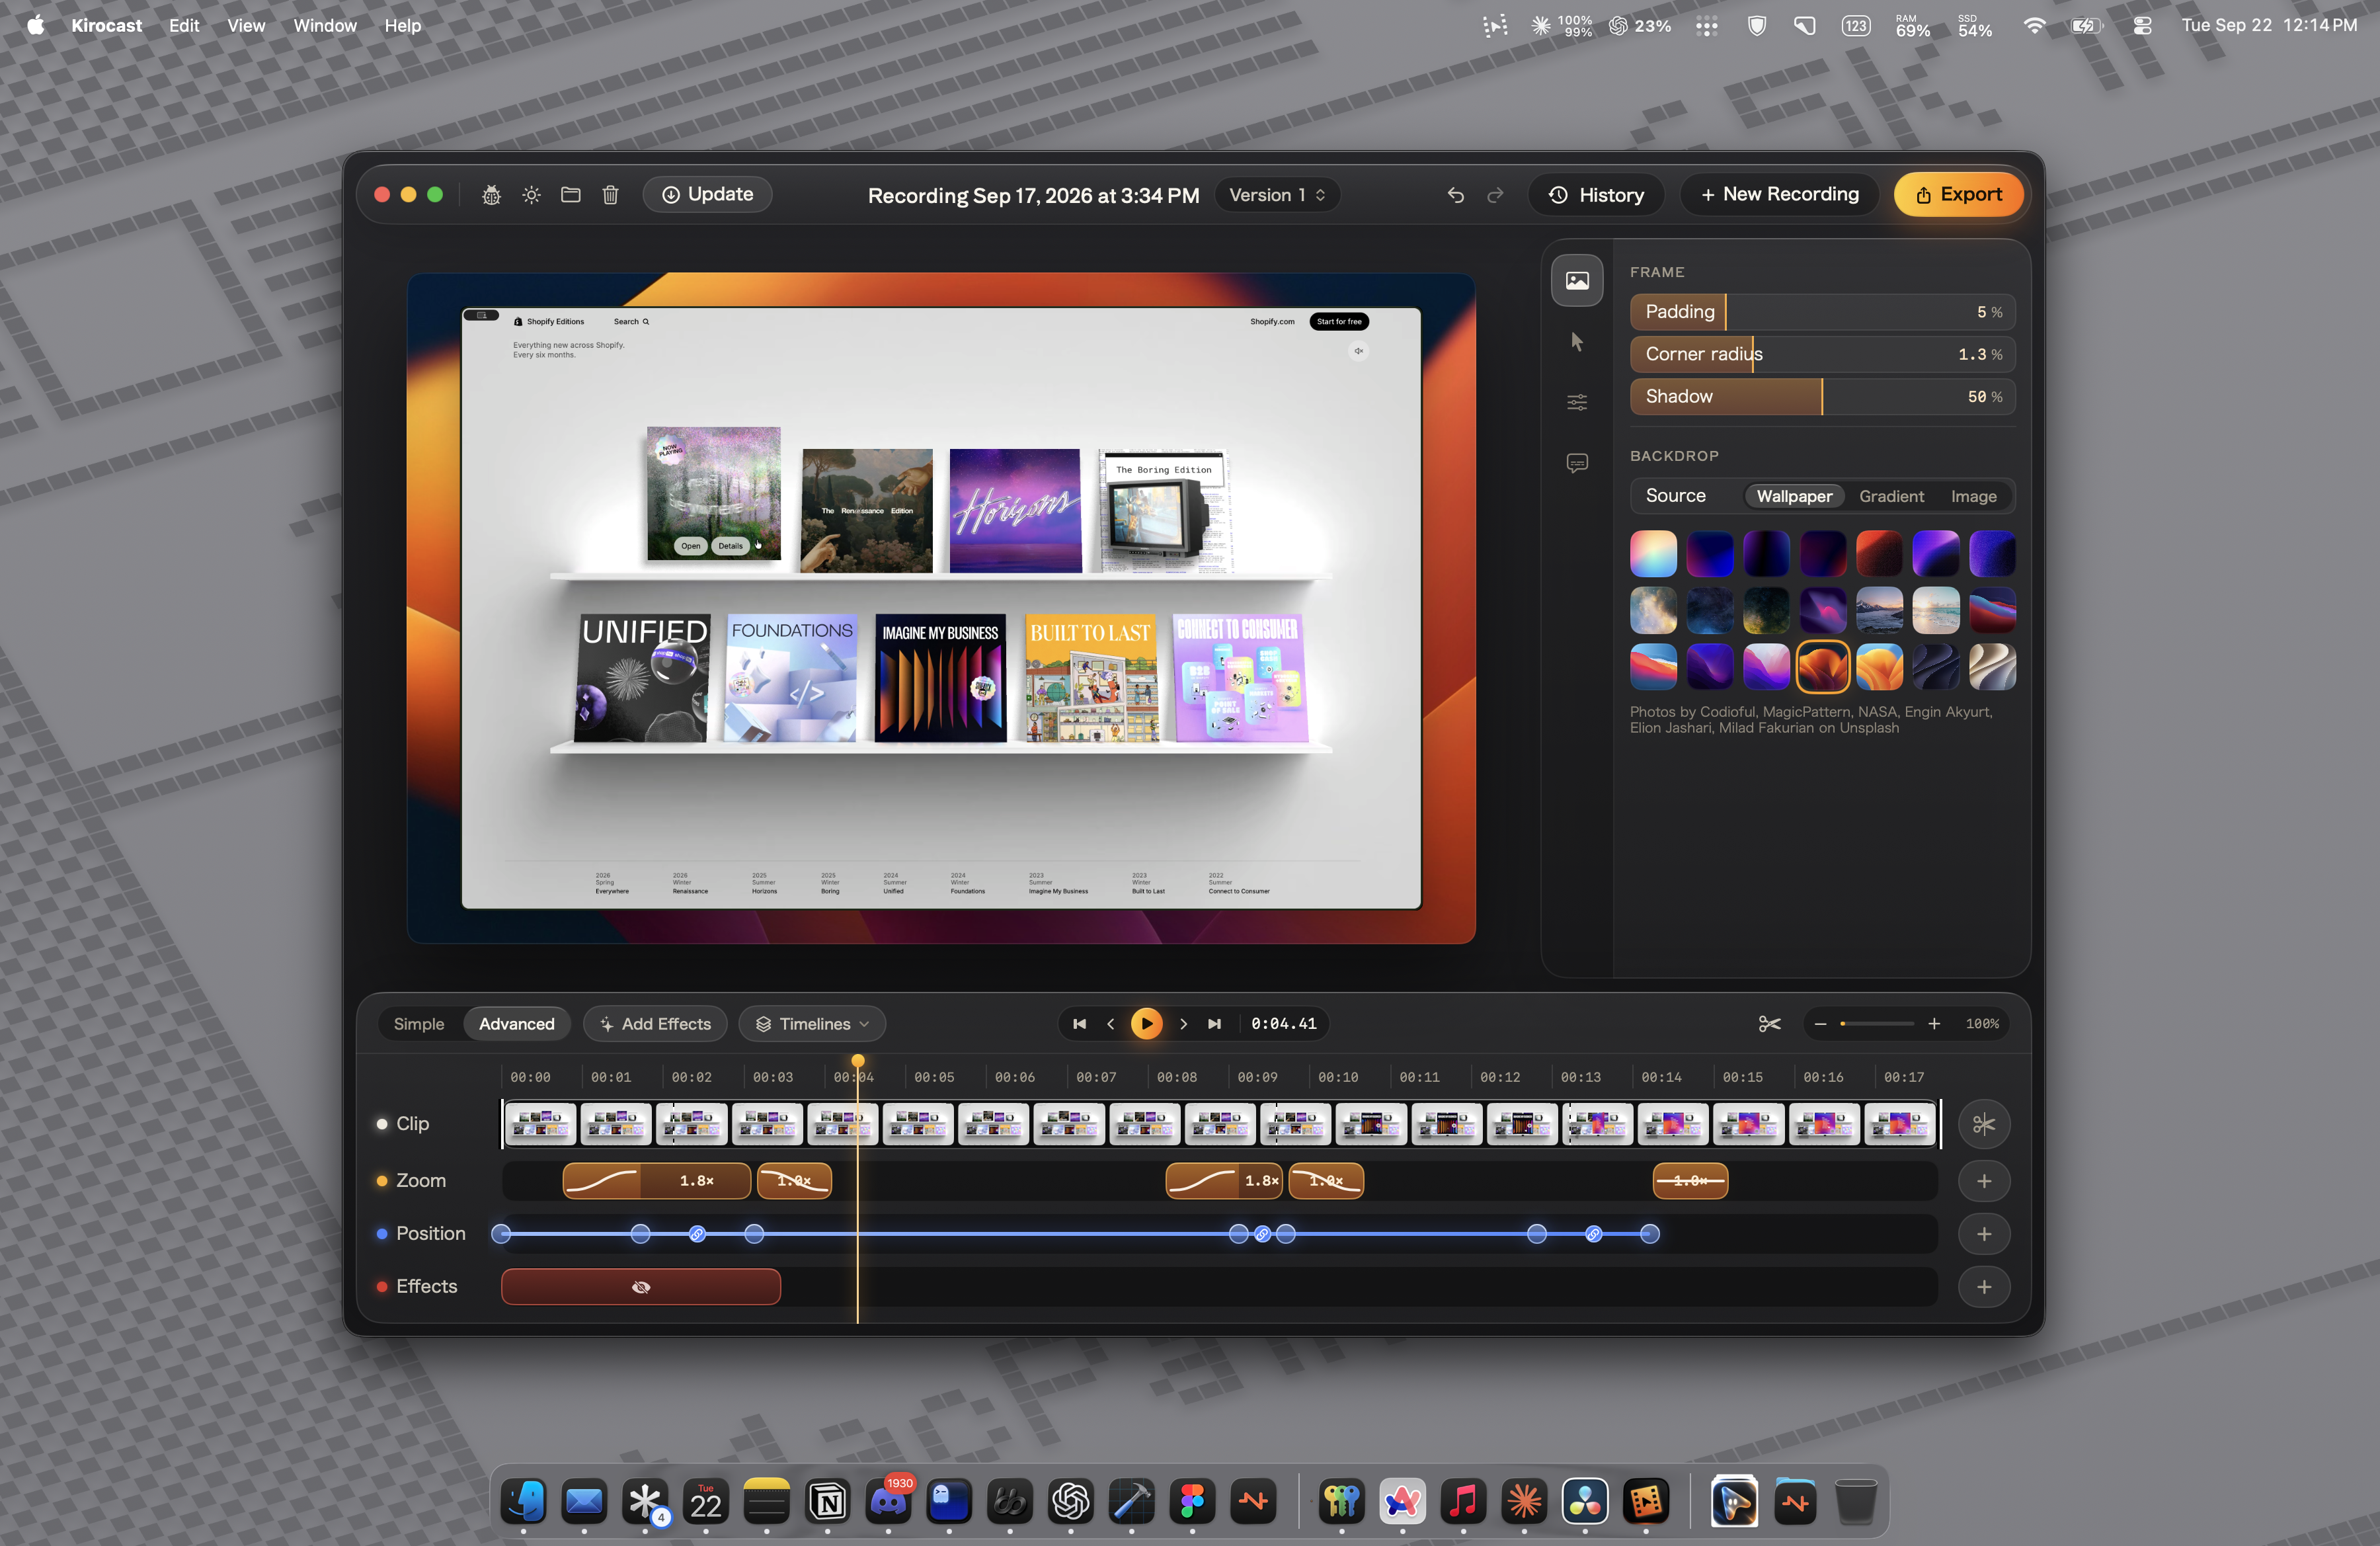Select Wallpaper as backdrop source
Screen dimensions: 2380x1546
click(1794, 496)
